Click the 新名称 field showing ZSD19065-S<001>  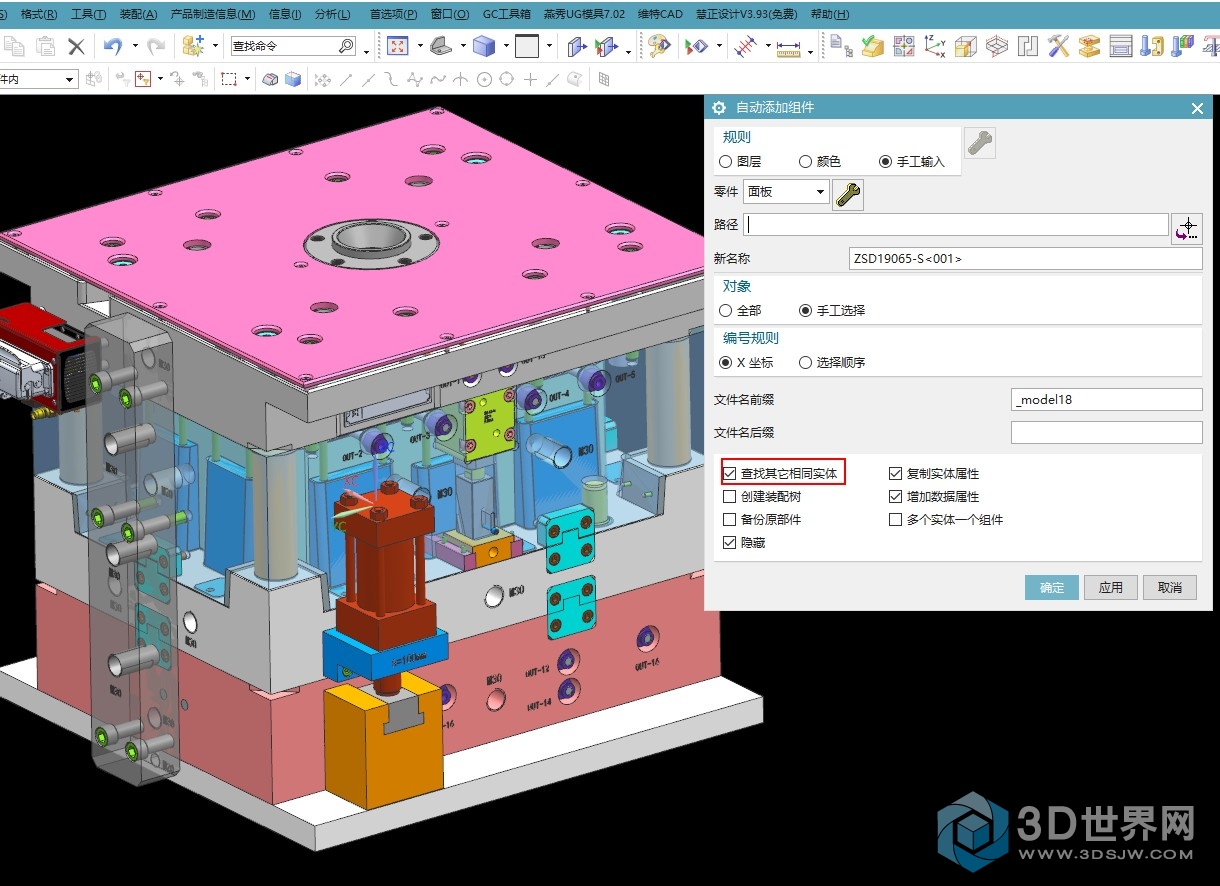(1025, 258)
